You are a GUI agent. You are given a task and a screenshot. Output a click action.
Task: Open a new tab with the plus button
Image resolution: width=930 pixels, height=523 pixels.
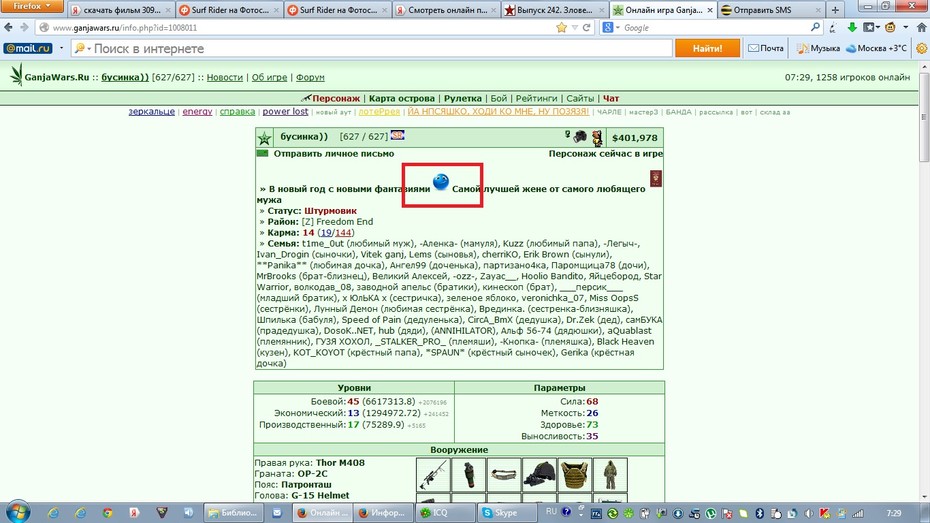(x=835, y=10)
